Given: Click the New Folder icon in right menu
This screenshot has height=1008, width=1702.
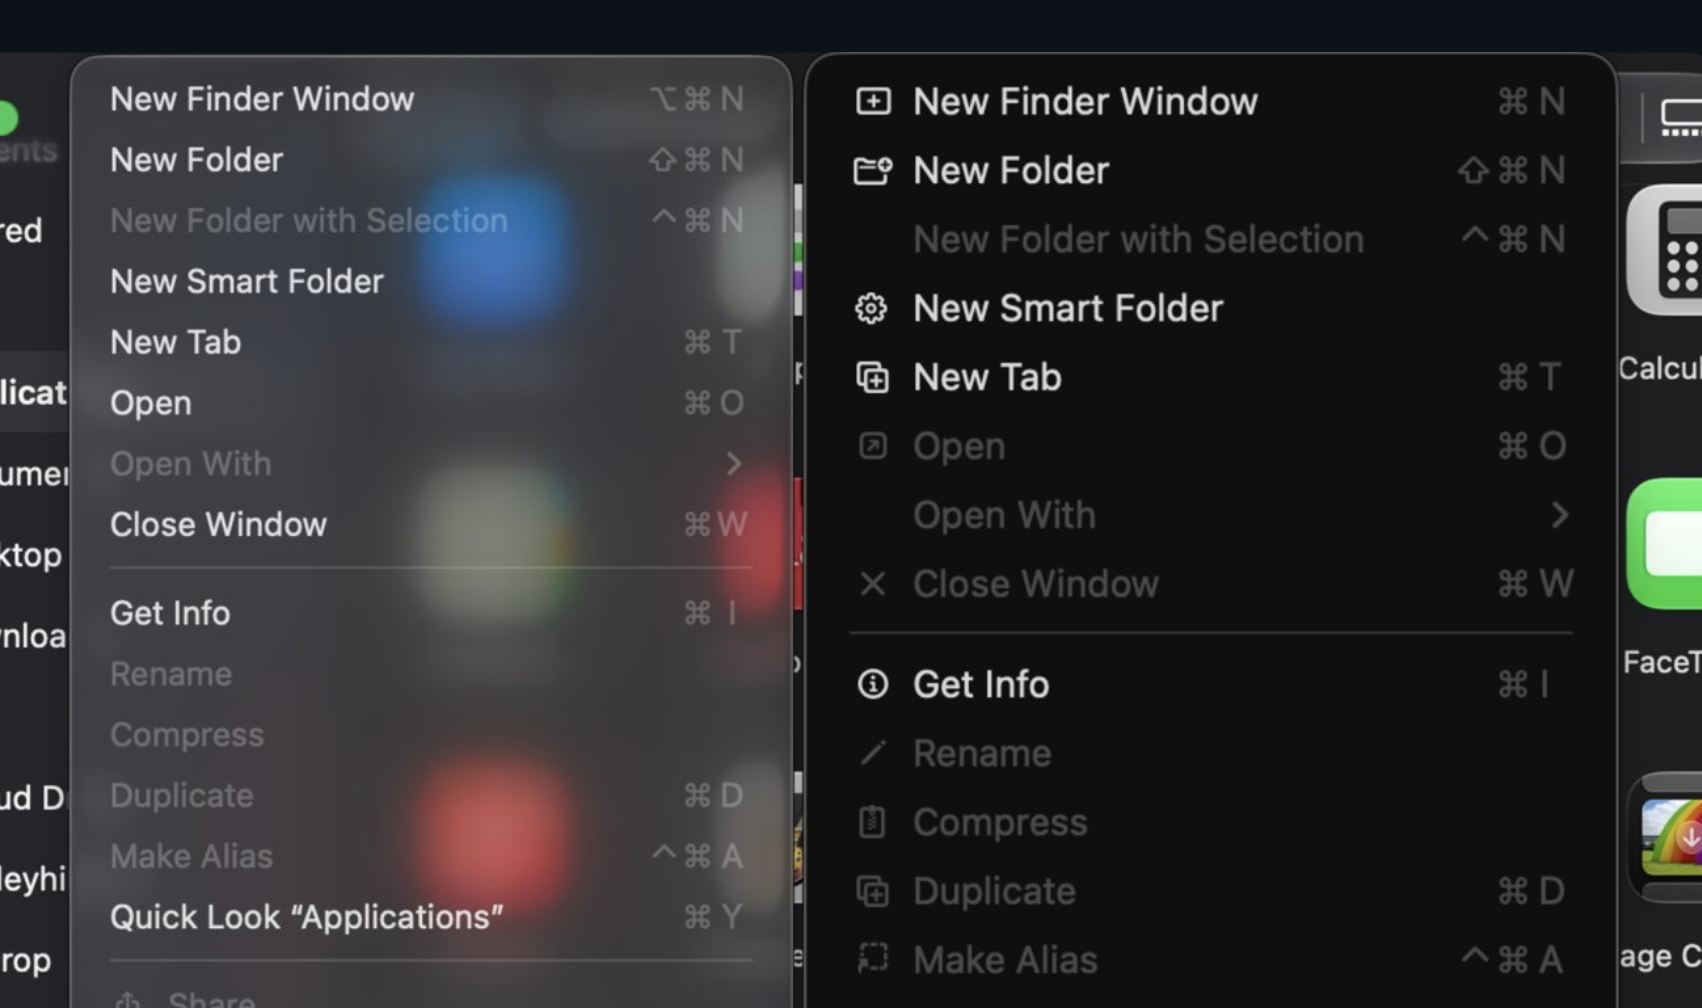Looking at the screenshot, I should [x=873, y=170].
